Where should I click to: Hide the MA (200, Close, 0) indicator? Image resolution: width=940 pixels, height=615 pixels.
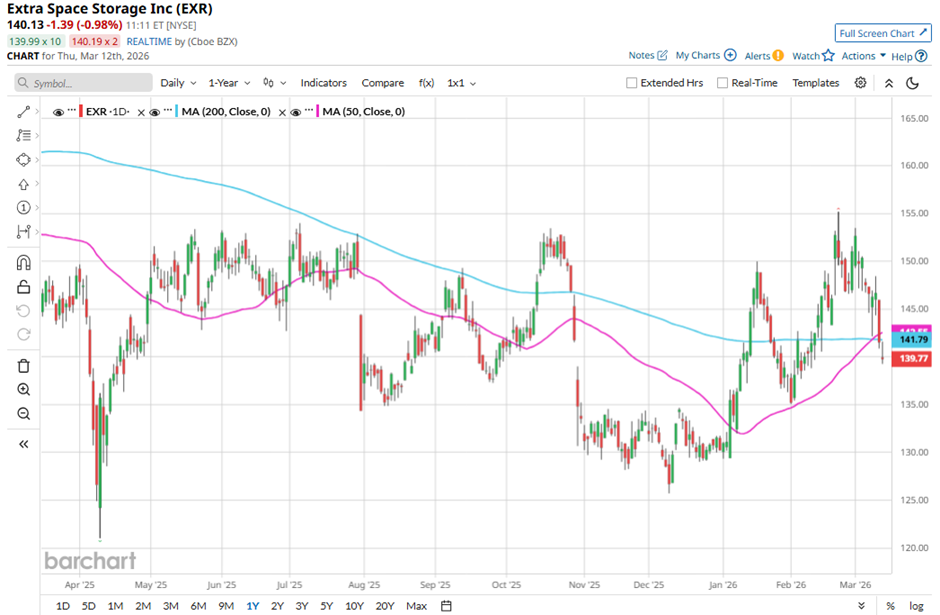tap(154, 112)
